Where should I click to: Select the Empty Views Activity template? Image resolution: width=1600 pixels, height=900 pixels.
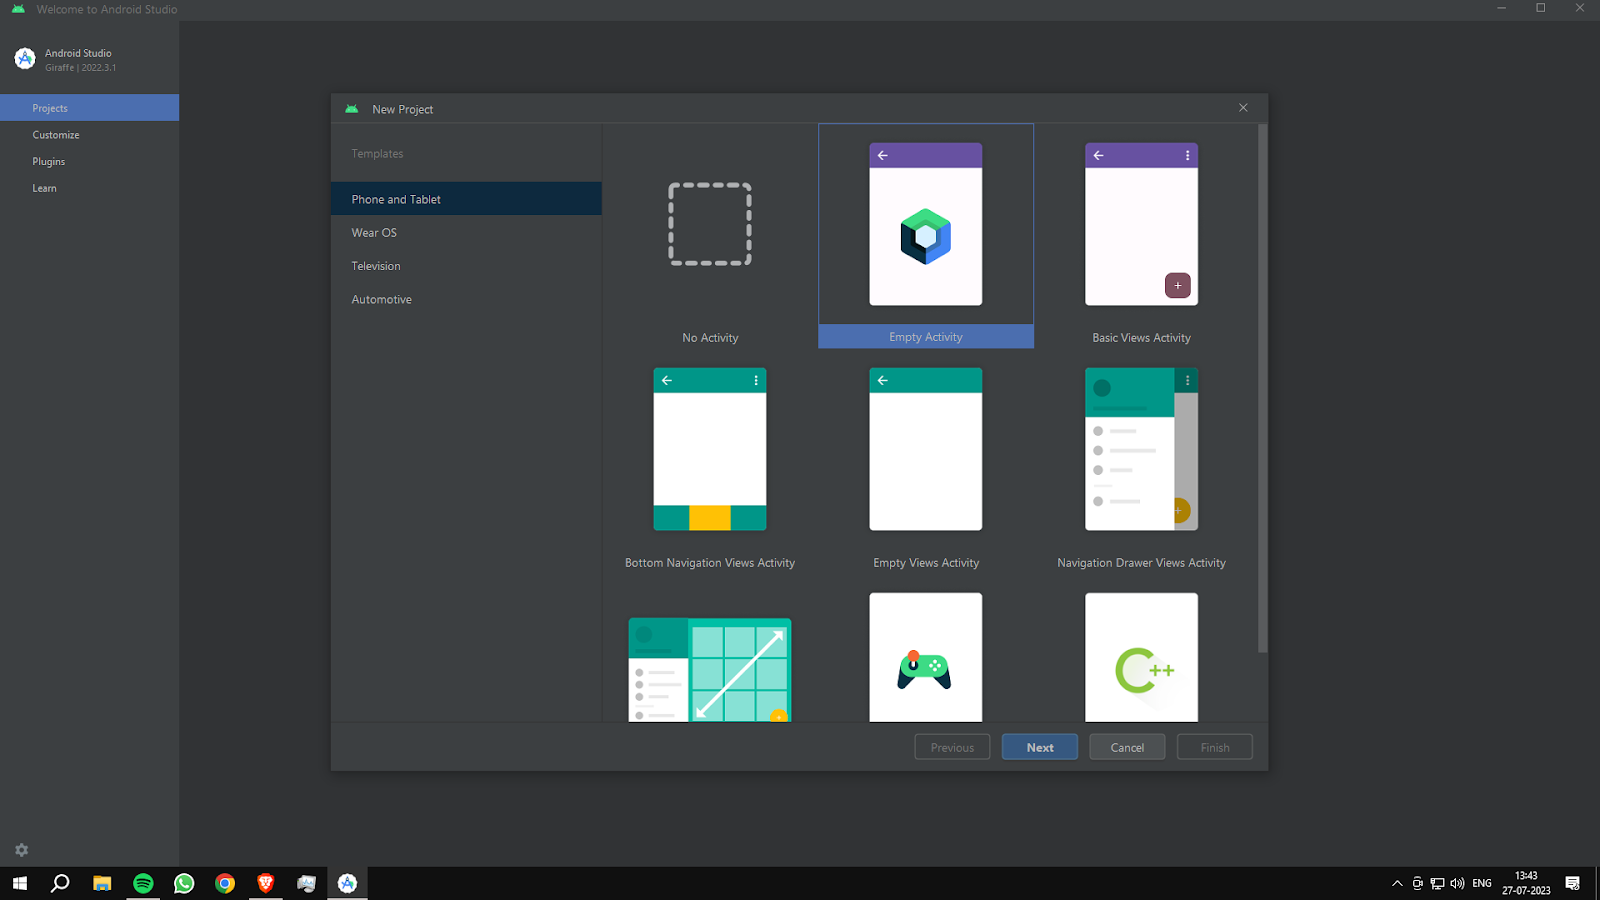point(925,450)
